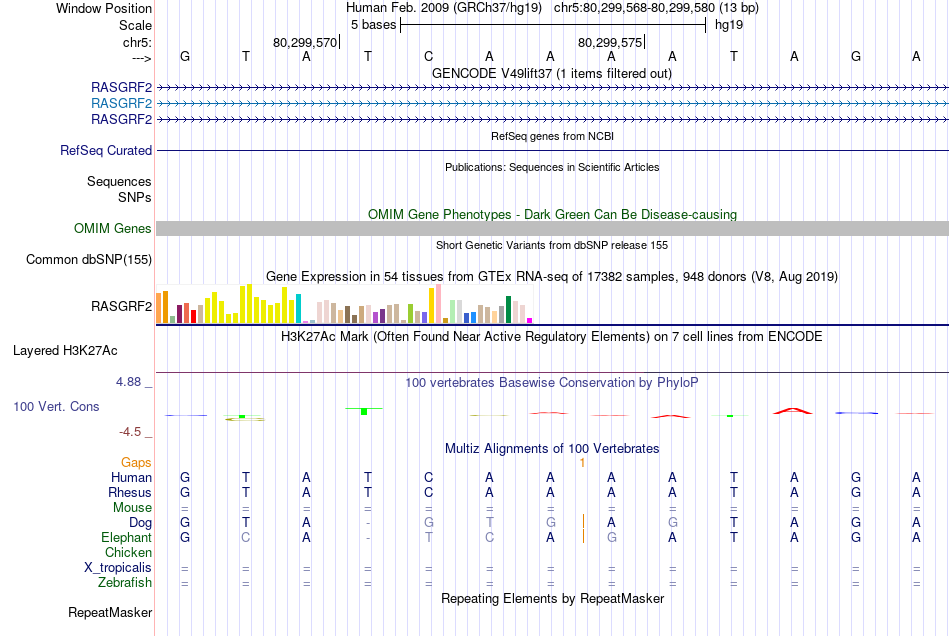Click the SNPs track label
950x636 pixels.
pyautogui.click(x=135, y=197)
